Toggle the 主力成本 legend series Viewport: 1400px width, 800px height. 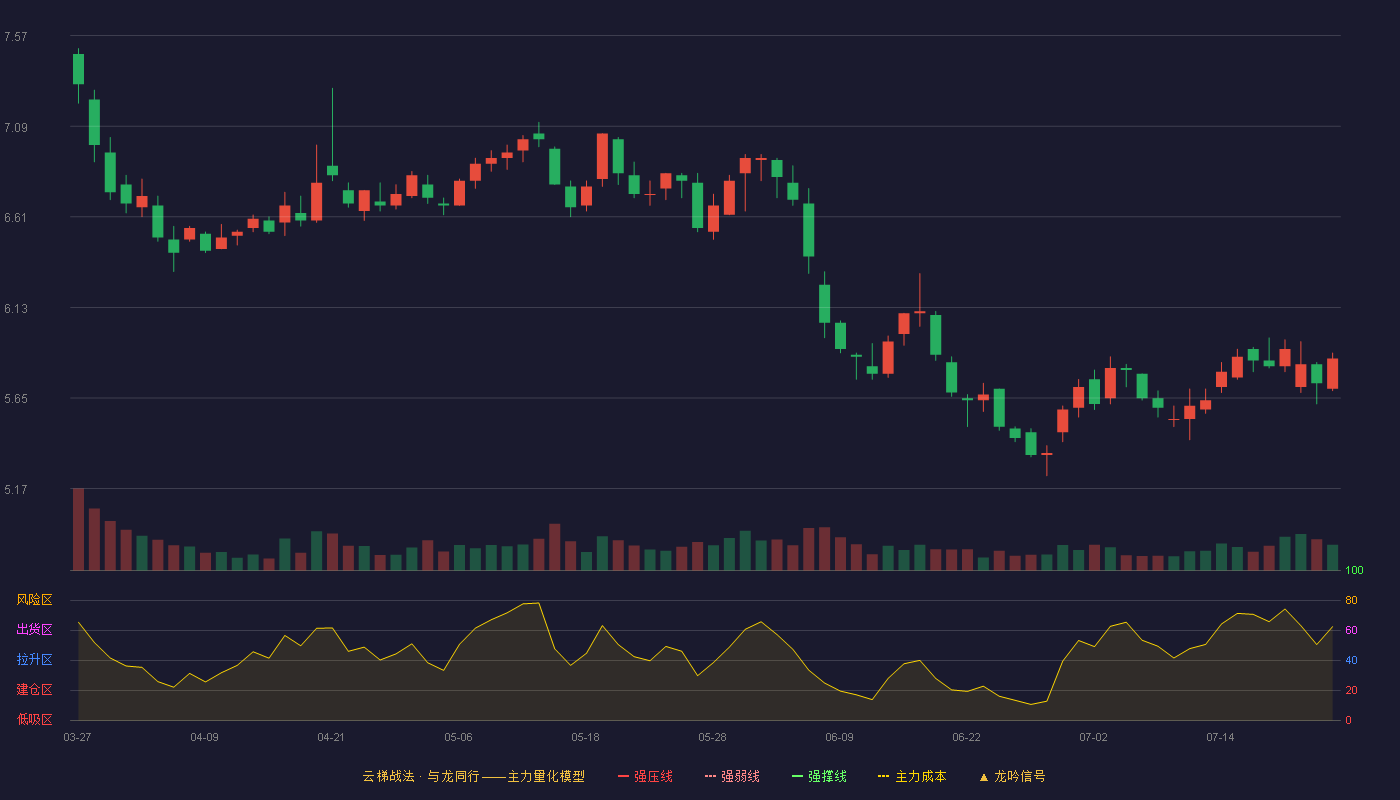pyautogui.click(x=912, y=776)
